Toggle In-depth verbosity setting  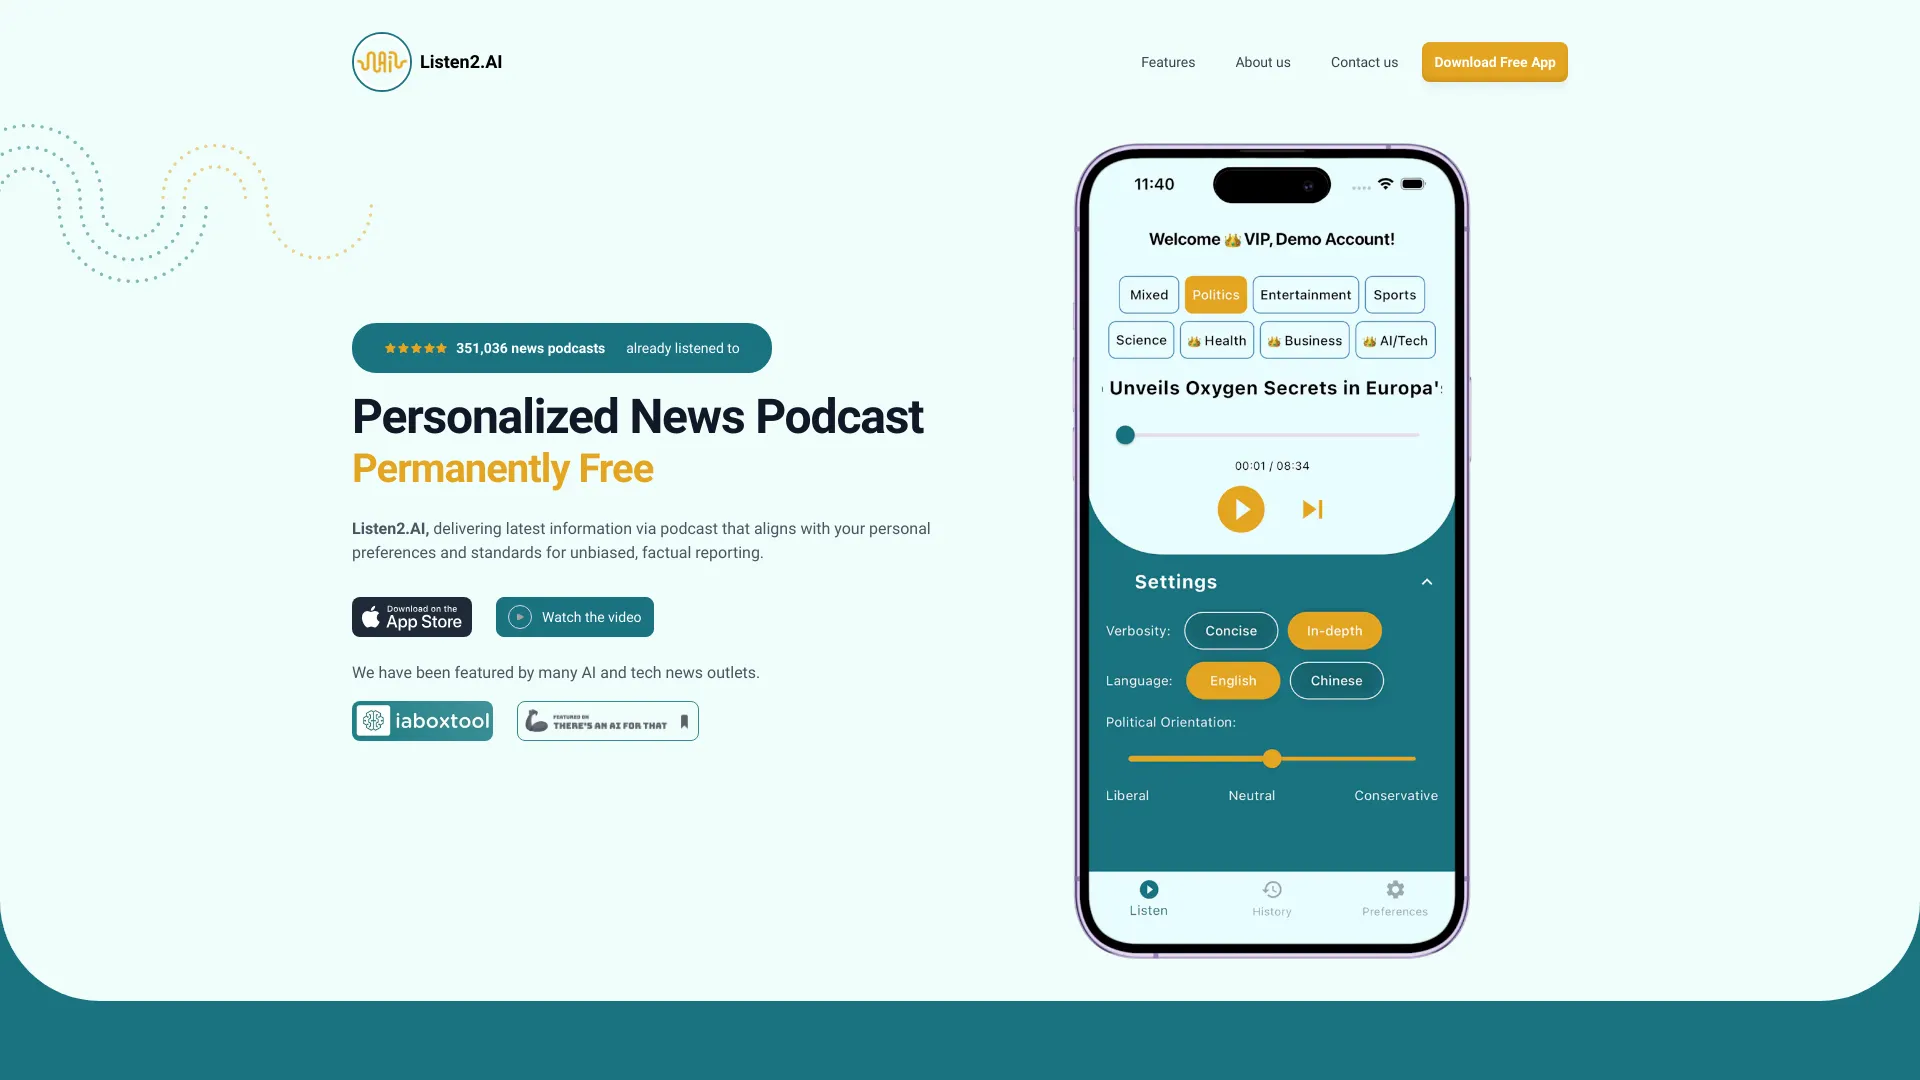click(x=1333, y=629)
